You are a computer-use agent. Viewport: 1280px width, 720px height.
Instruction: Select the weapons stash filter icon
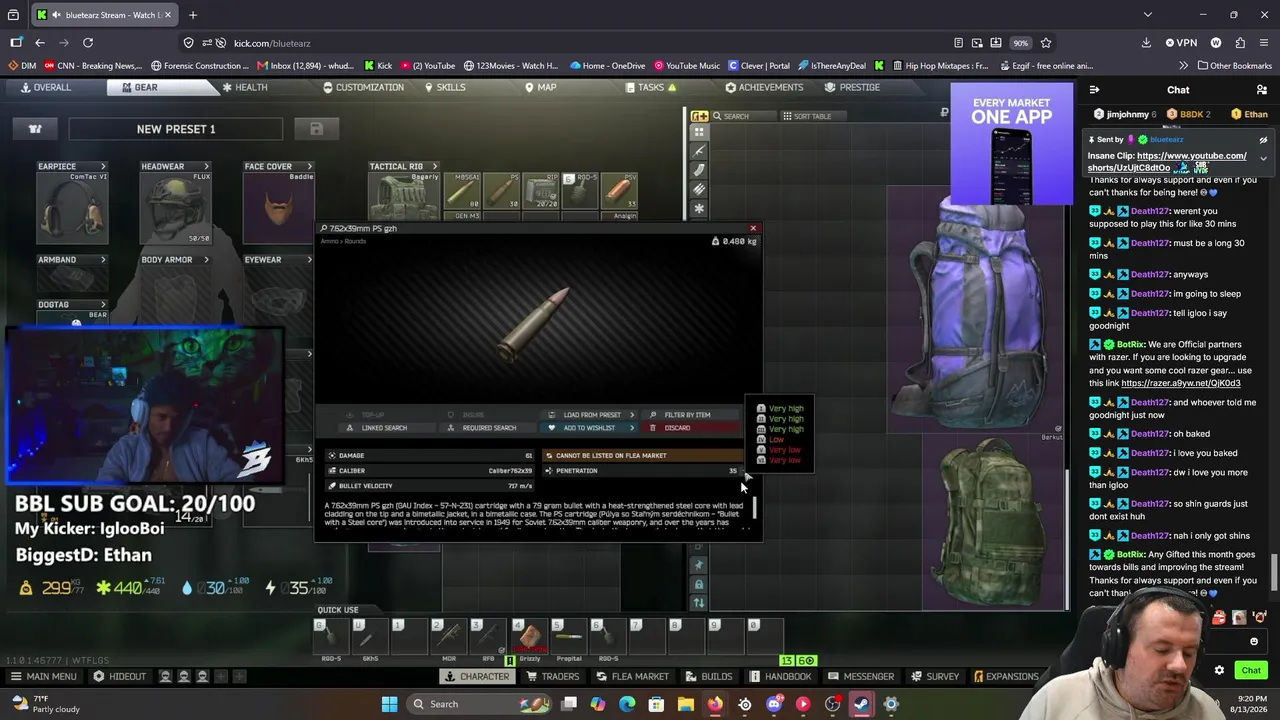(699, 151)
